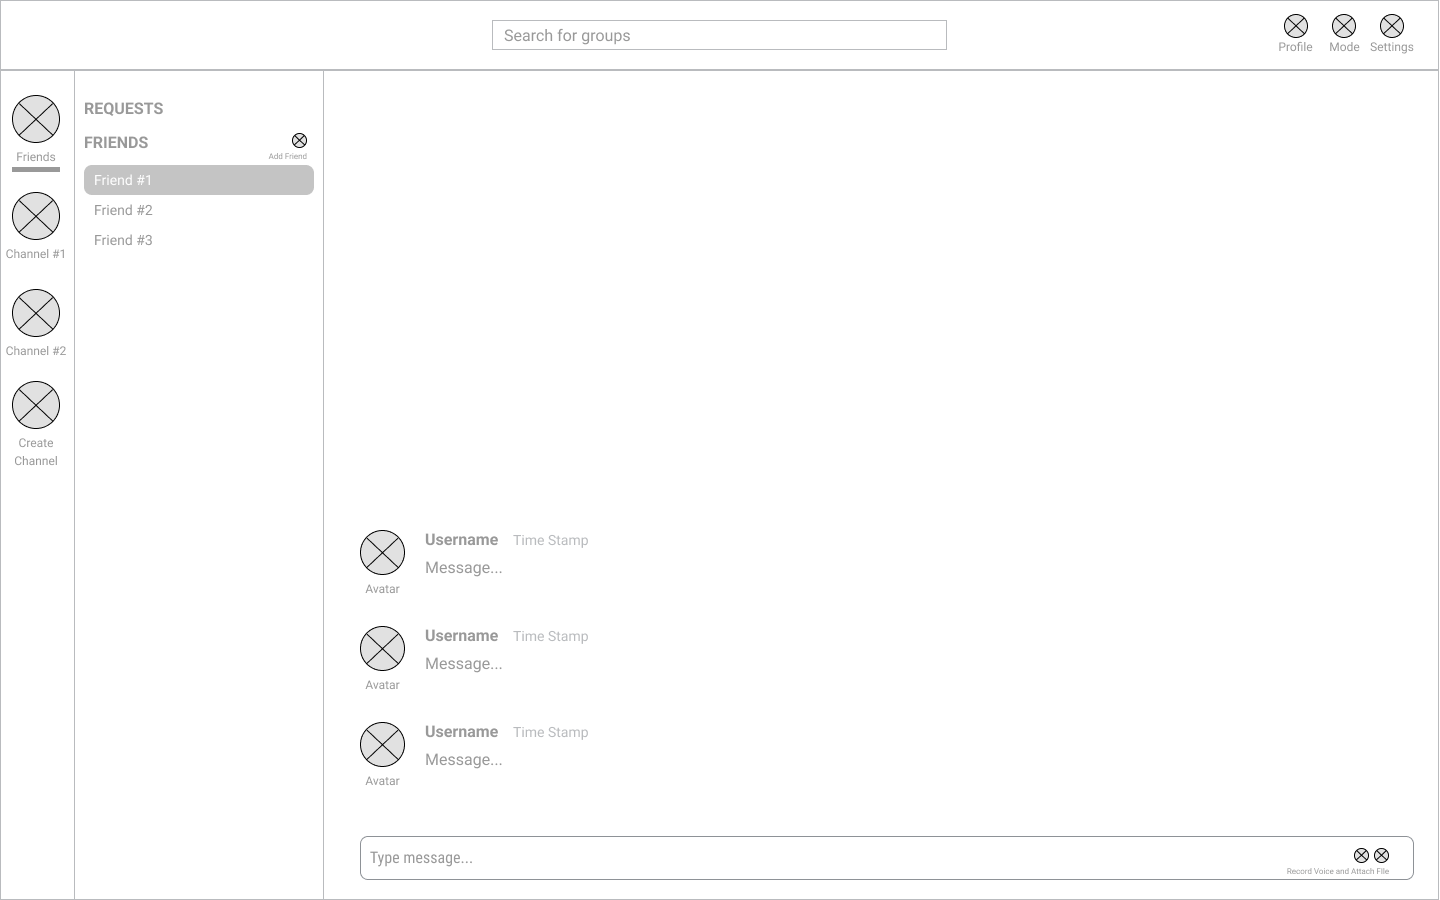The image size is (1440, 900).
Task: Toggle the Mode icon in the top bar
Action: (1344, 26)
